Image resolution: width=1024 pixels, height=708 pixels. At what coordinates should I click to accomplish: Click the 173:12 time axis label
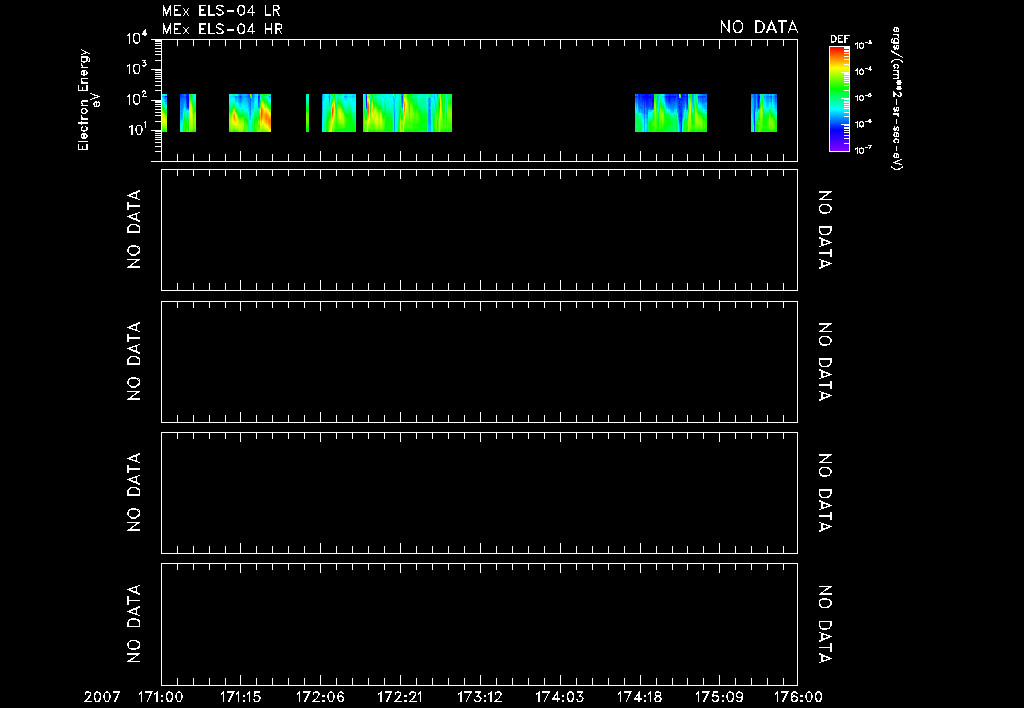click(480, 697)
